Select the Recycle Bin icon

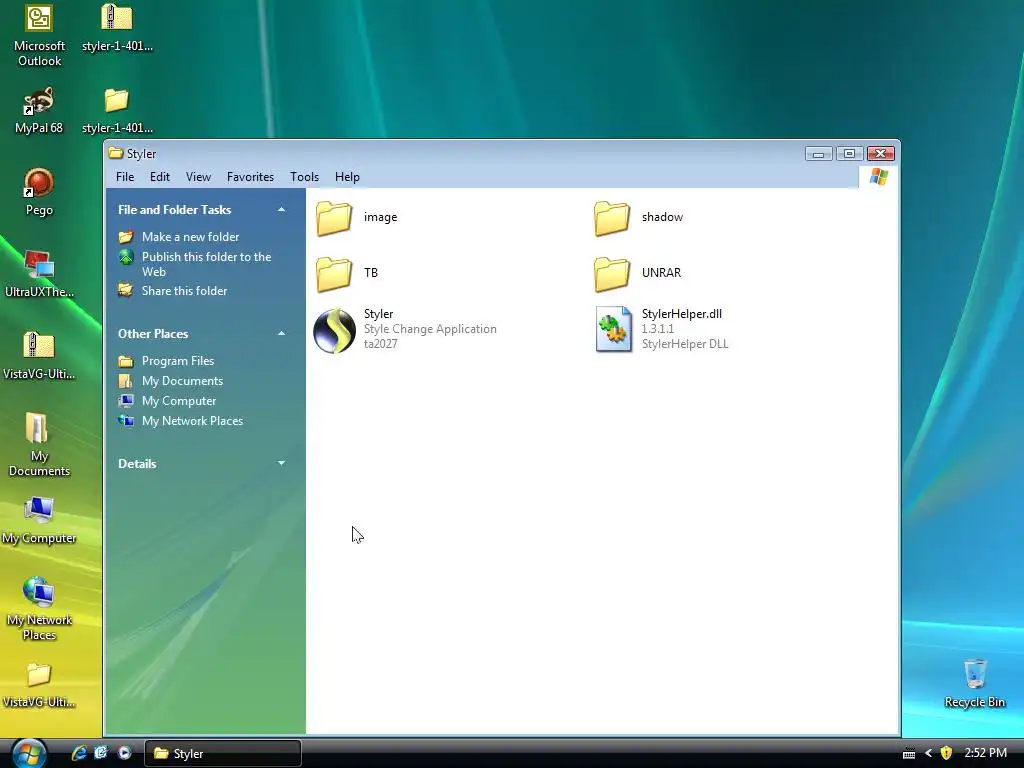tap(974, 684)
